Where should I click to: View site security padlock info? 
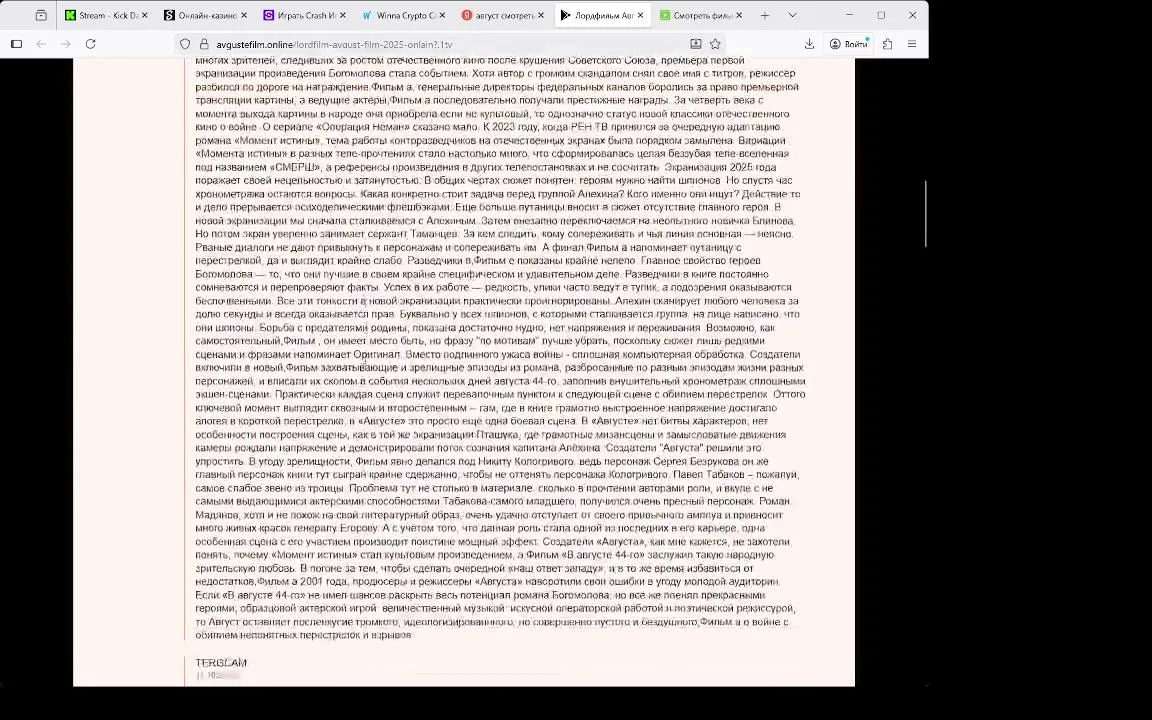[204, 44]
